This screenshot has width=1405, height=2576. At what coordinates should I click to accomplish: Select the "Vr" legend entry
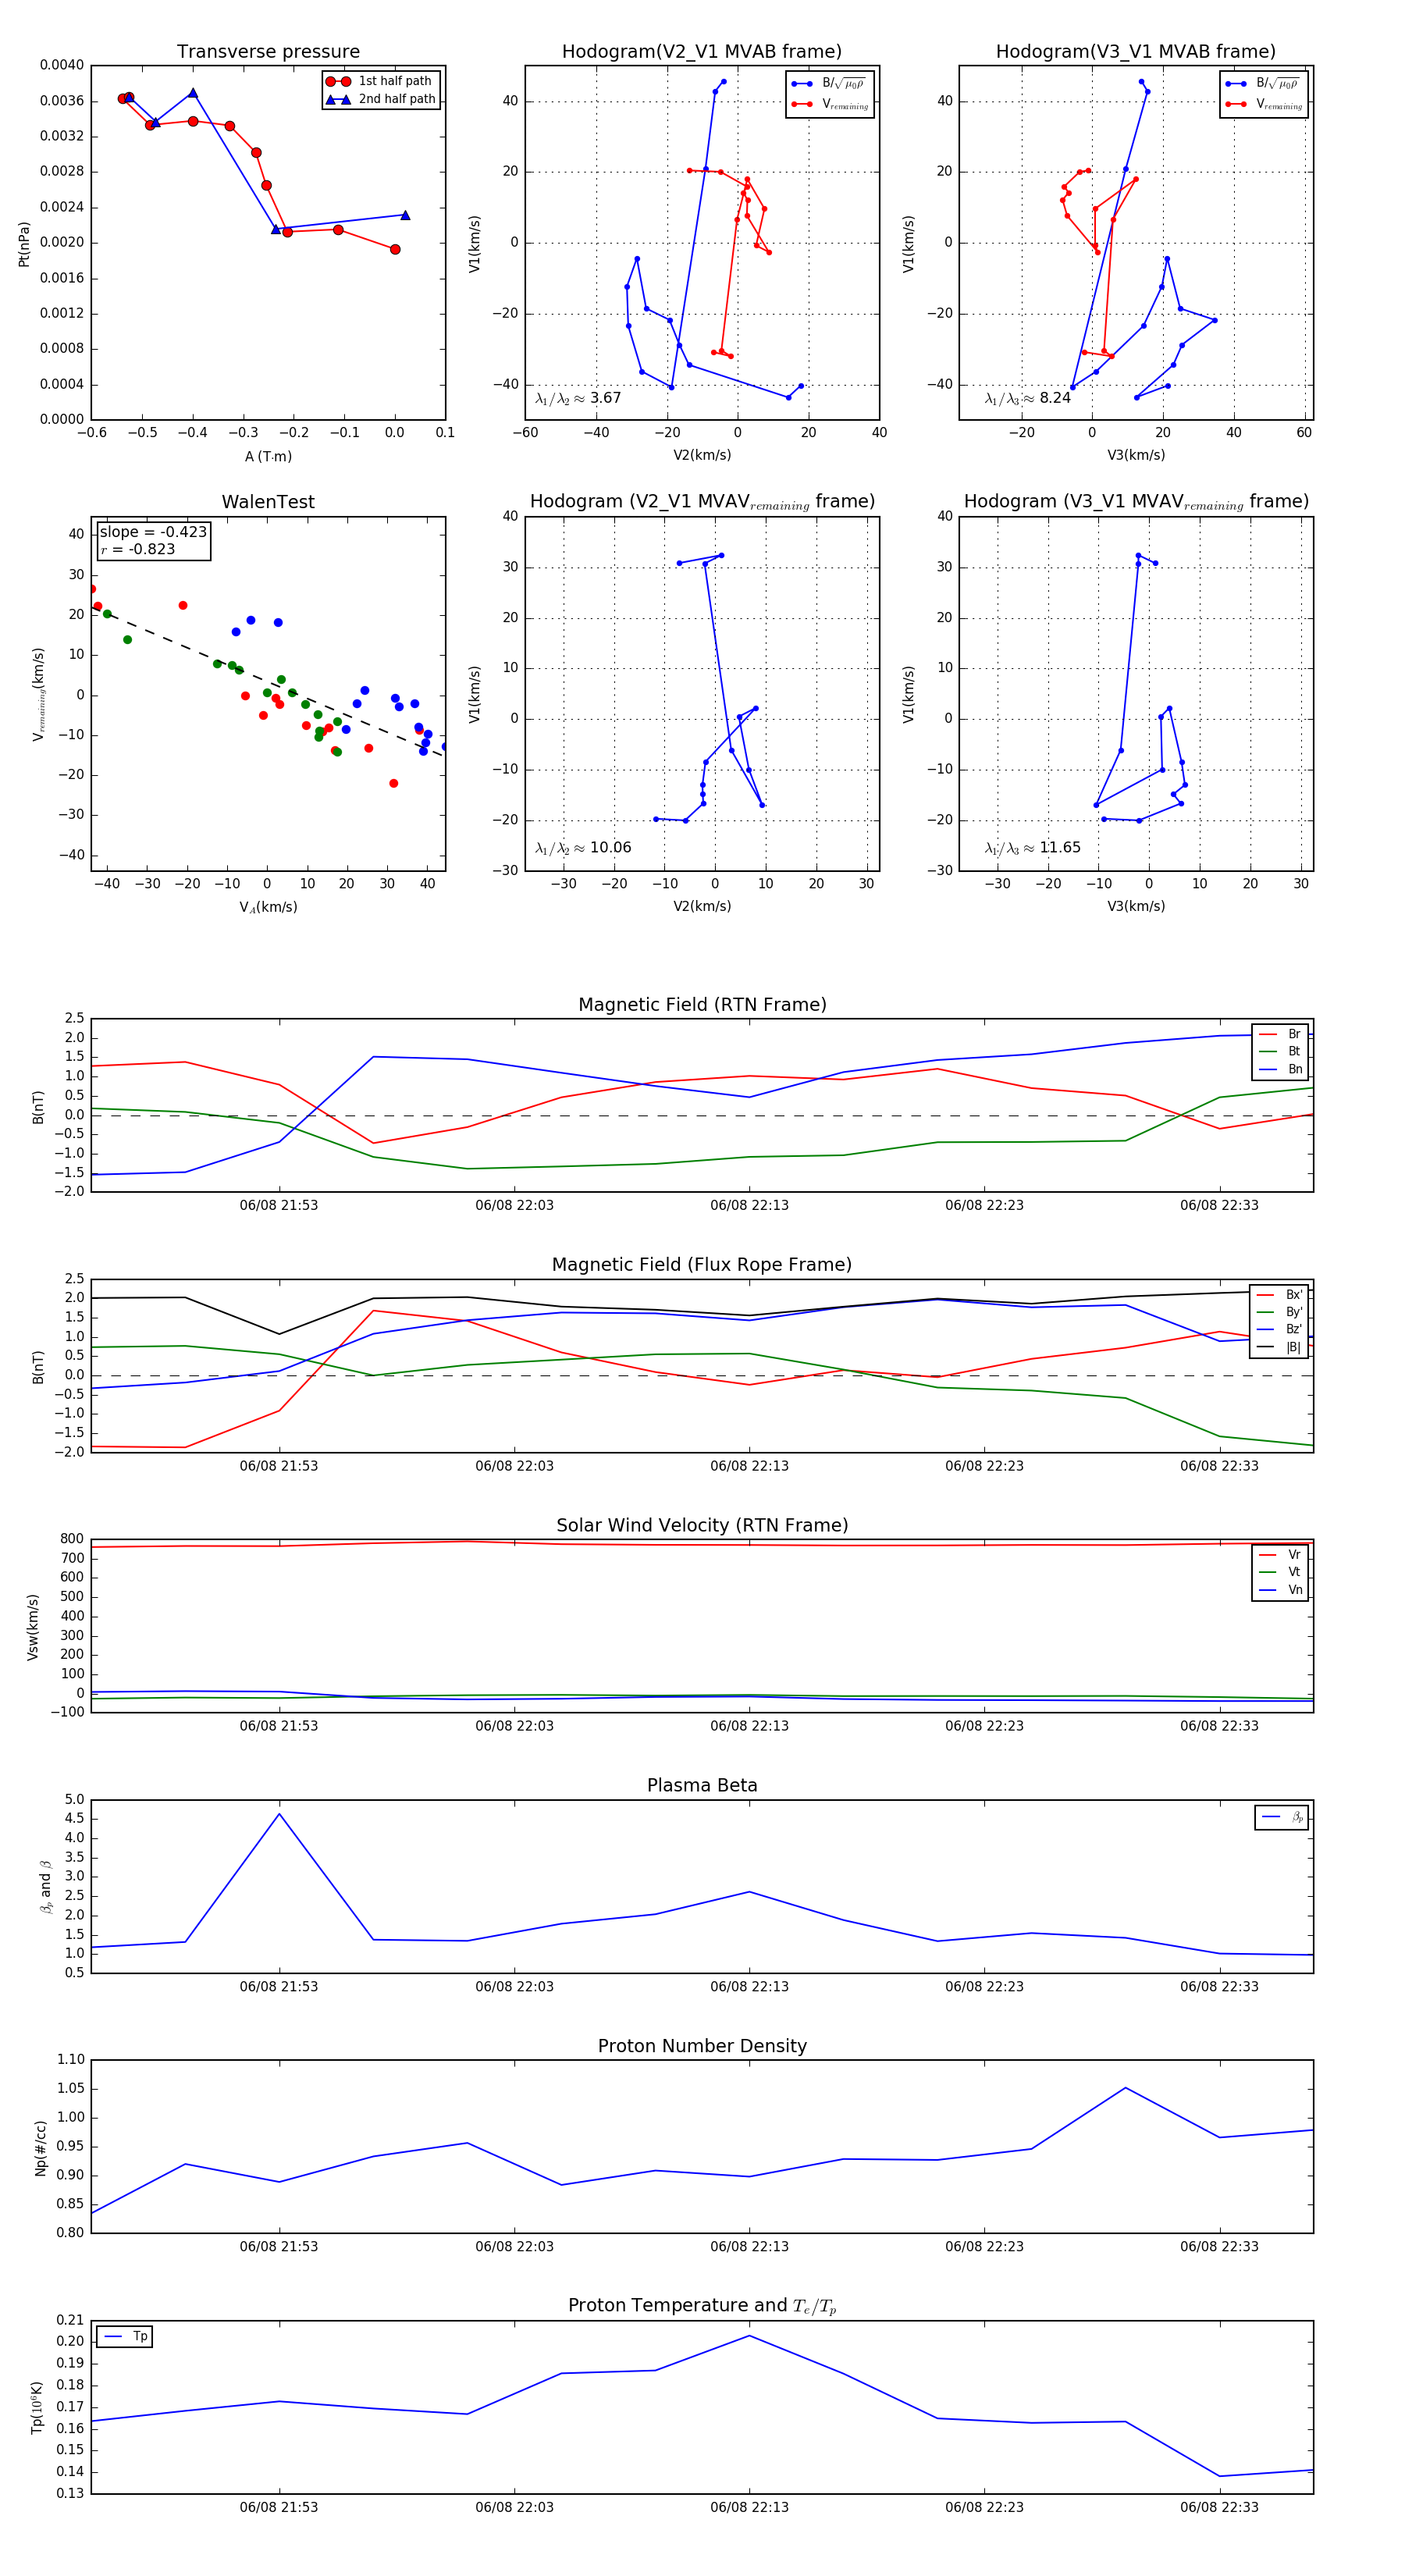pos(1281,1554)
